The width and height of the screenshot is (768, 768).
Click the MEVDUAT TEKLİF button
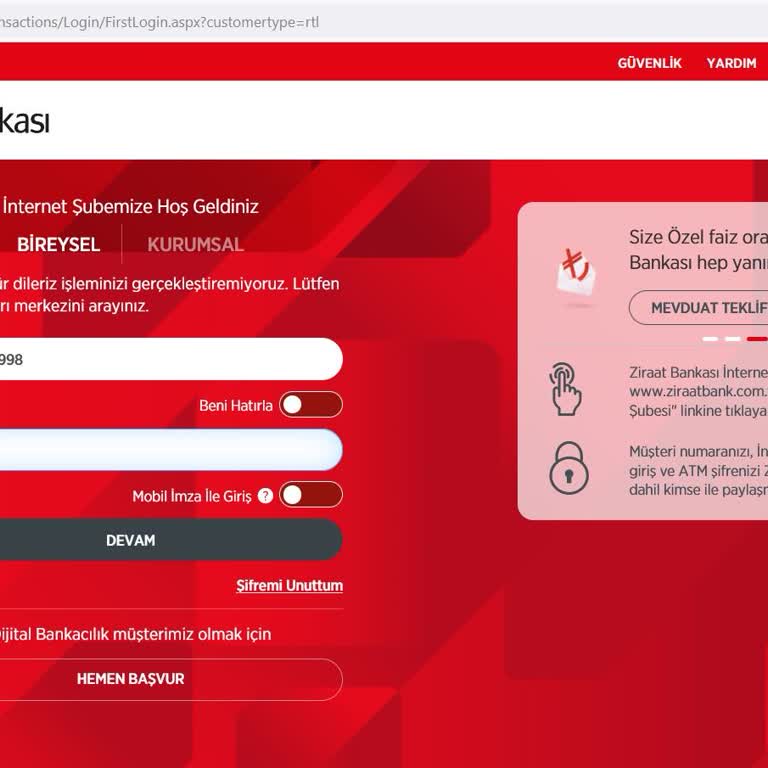698,308
